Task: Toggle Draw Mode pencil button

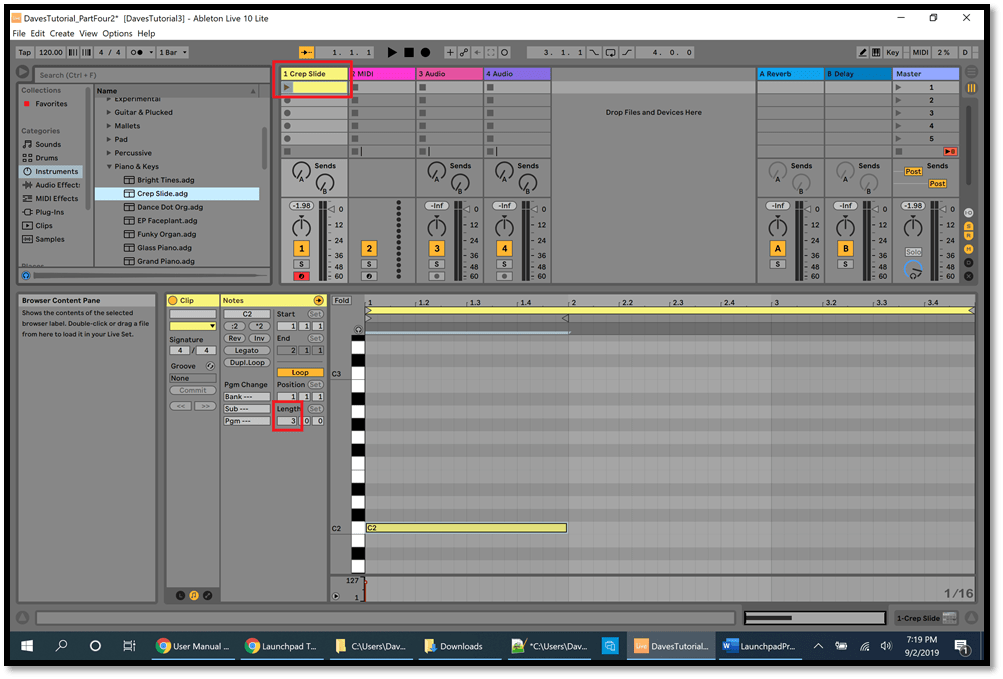Action: (862, 52)
